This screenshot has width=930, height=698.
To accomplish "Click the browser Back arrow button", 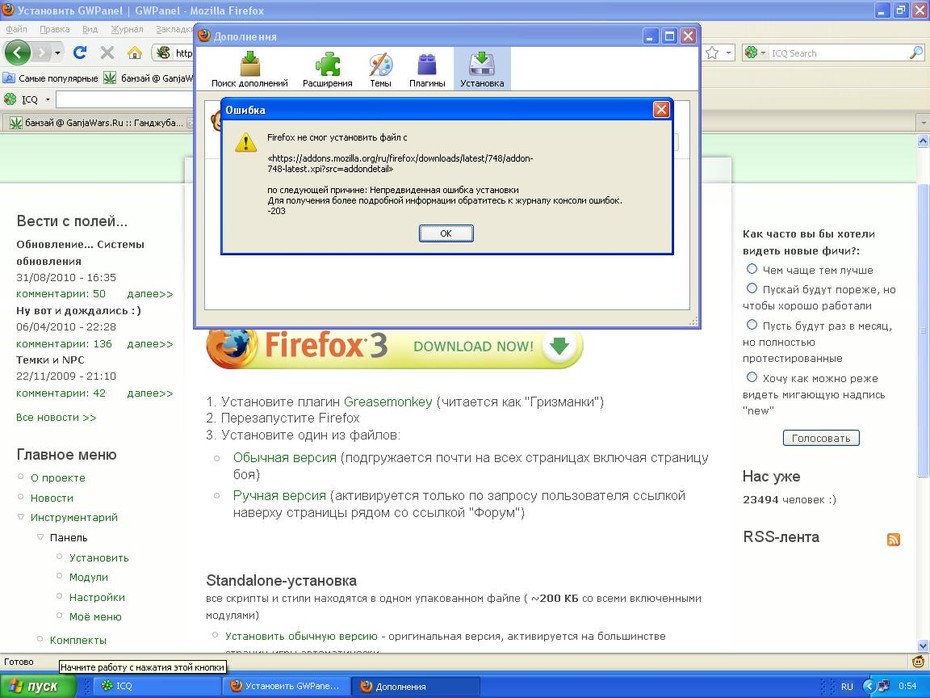I will point(18,53).
